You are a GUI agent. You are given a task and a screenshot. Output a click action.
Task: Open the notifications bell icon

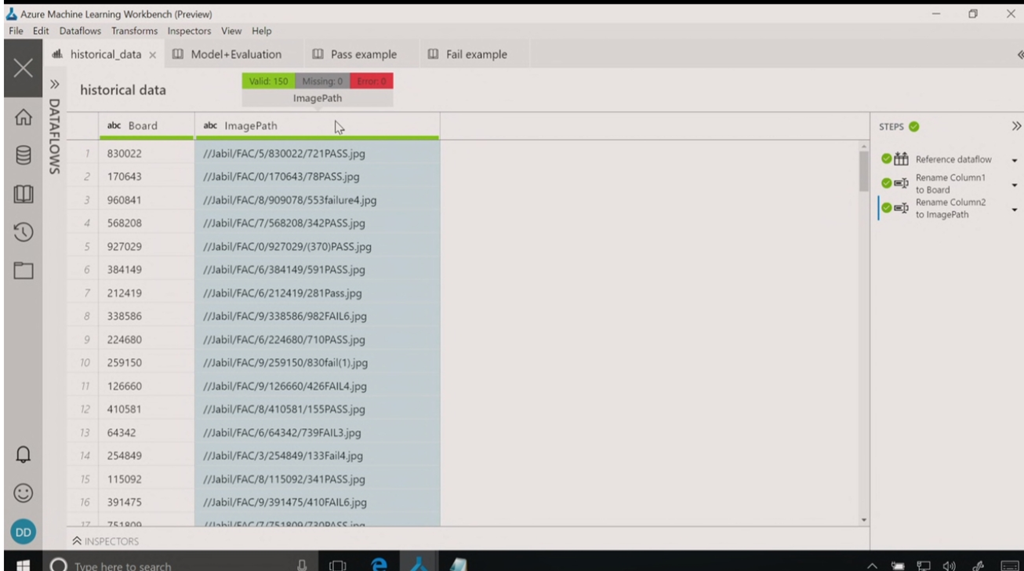pos(24,454)
